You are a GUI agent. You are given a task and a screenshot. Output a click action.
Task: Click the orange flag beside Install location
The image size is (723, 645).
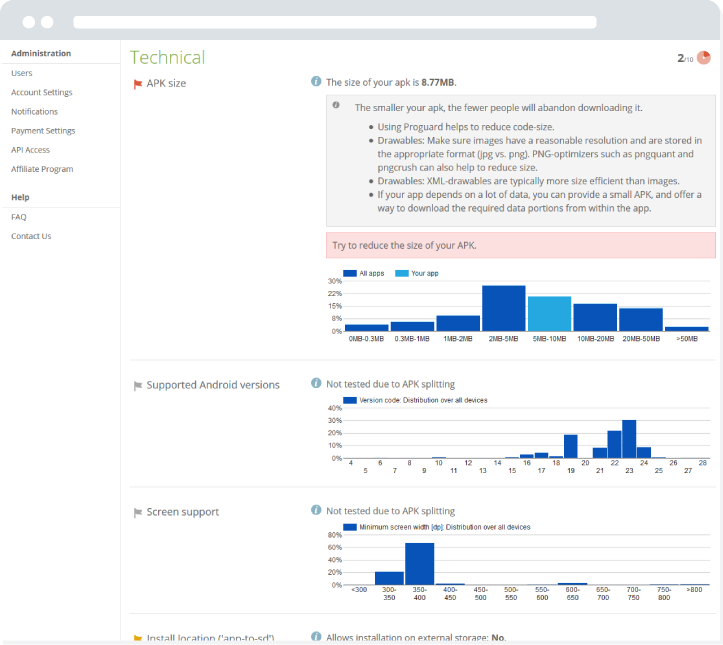pyautogui.click(x=138, y=638)
